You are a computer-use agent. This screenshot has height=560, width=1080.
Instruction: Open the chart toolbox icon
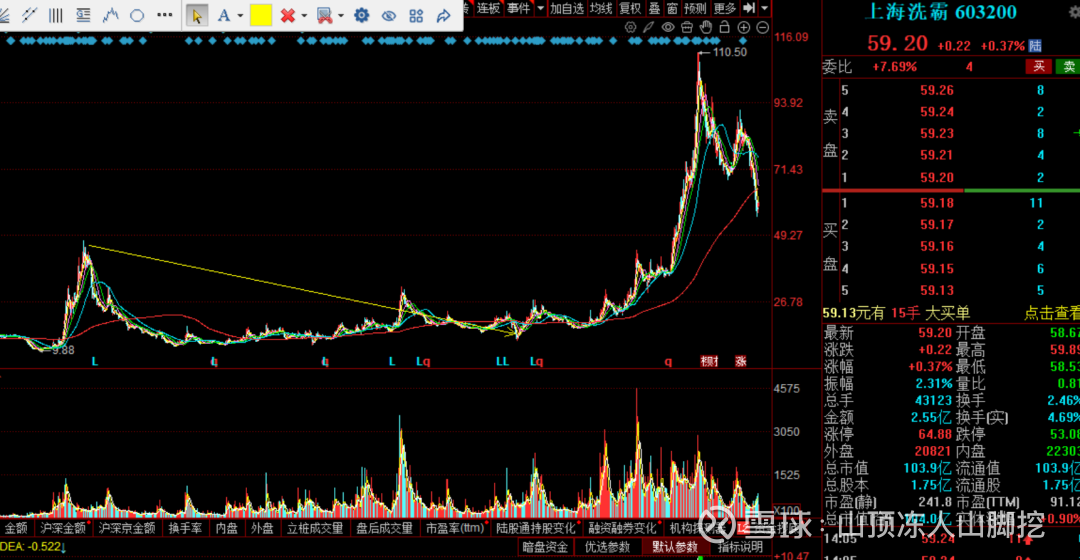(x=687, y=28)
